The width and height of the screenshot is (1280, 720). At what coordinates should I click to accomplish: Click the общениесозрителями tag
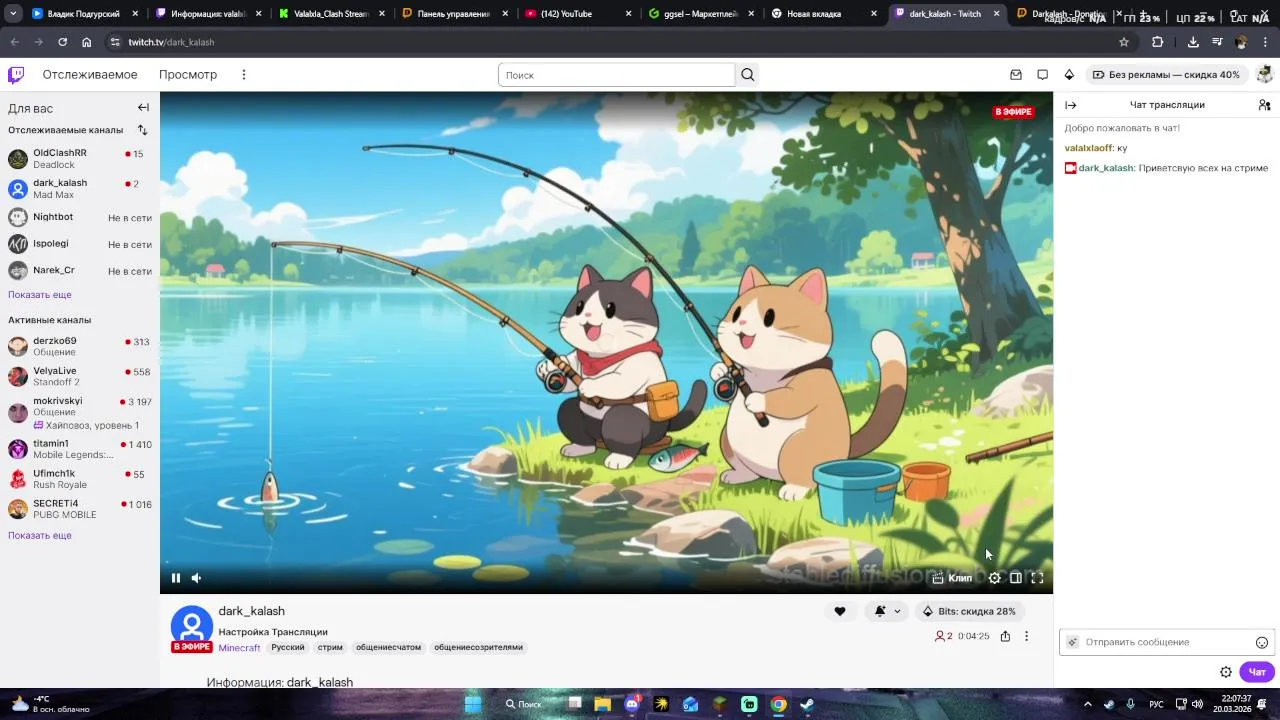click(x=478, y=647)
